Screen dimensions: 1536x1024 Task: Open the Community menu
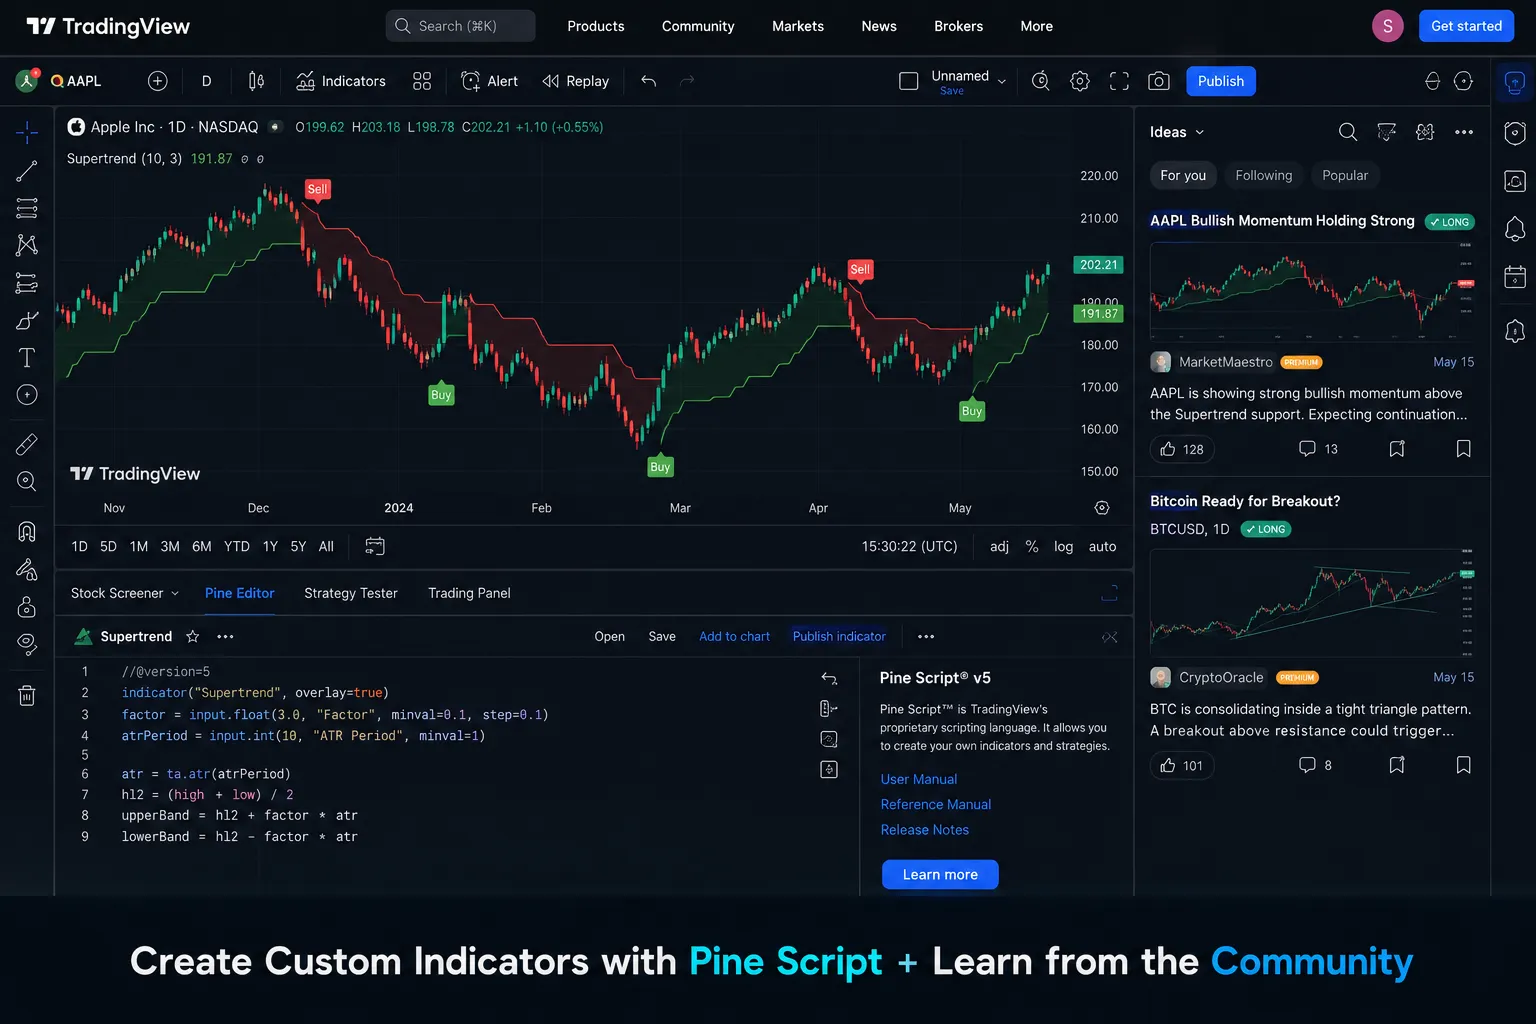(x=698, y=26)
